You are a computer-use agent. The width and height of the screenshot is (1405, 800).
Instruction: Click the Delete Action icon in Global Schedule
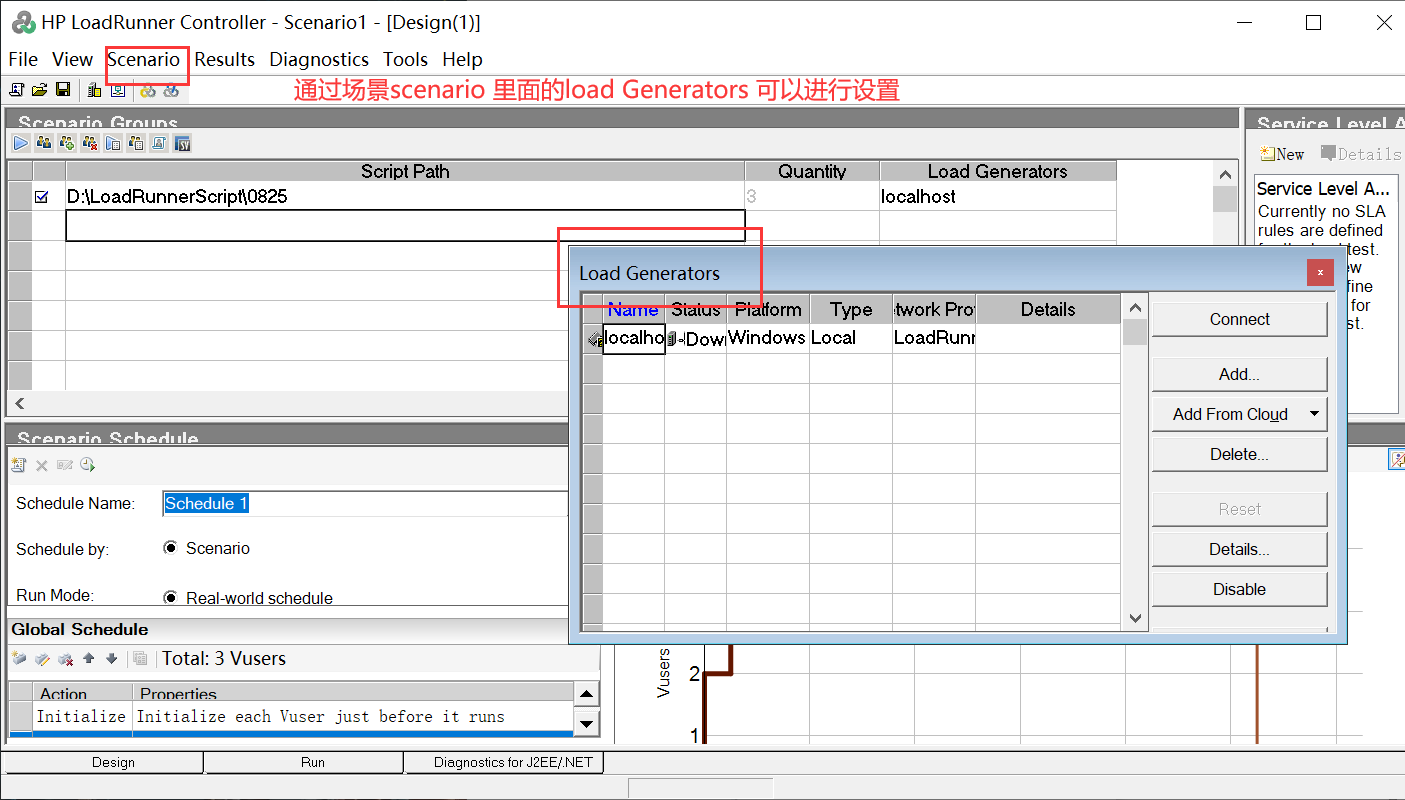pyautogui.click(x=65, y=658)
